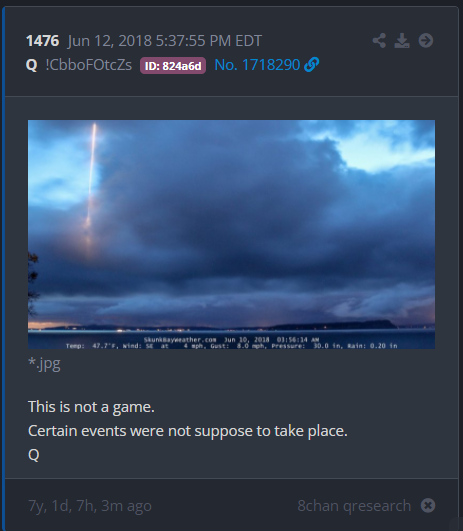Click the 'Certain events were not suppose' line

188,431
